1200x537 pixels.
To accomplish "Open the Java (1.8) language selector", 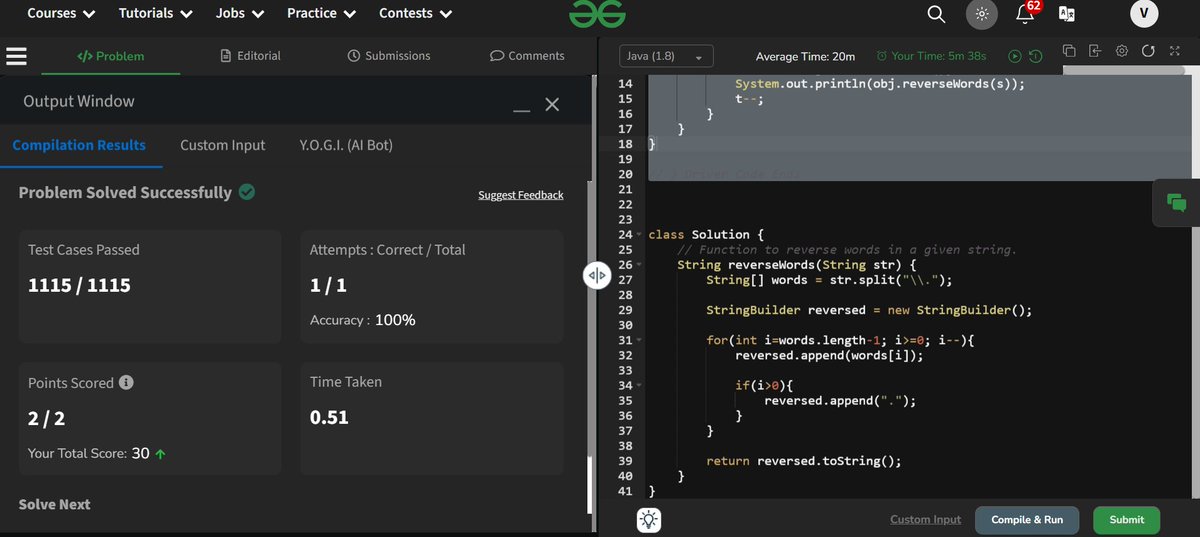I will coord(667,56).
